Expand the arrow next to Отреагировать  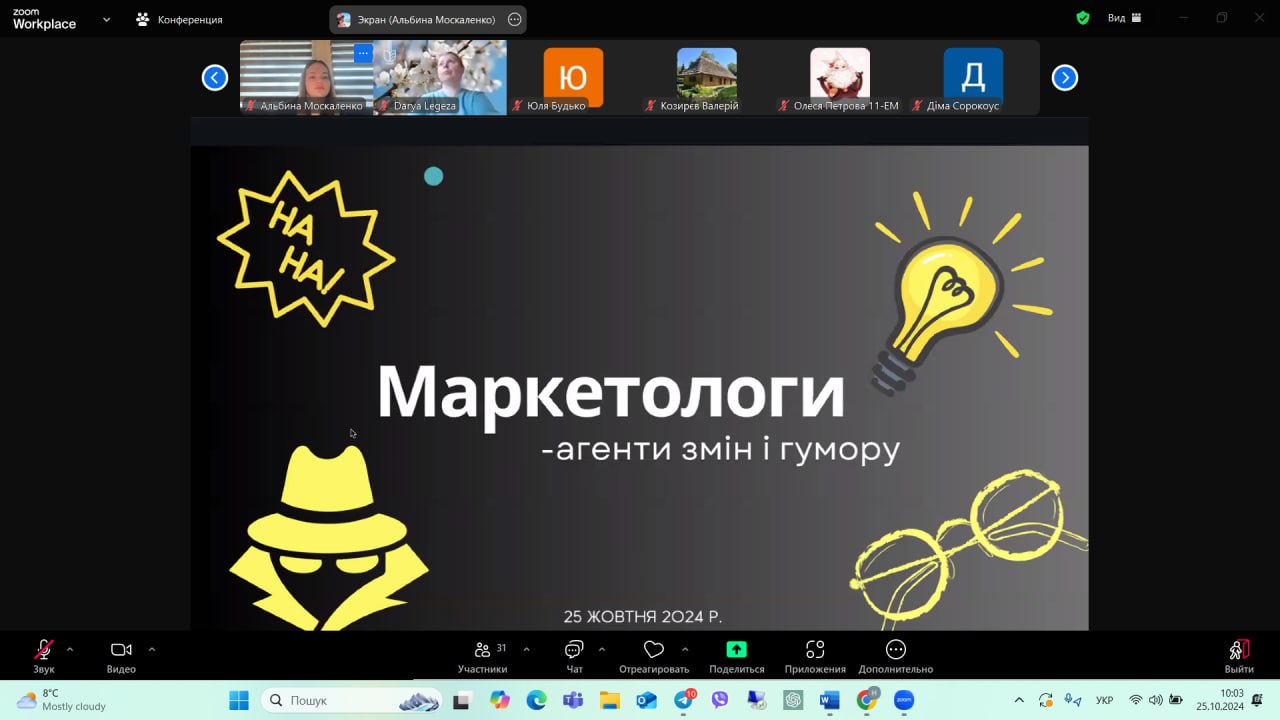coord(685,649)
